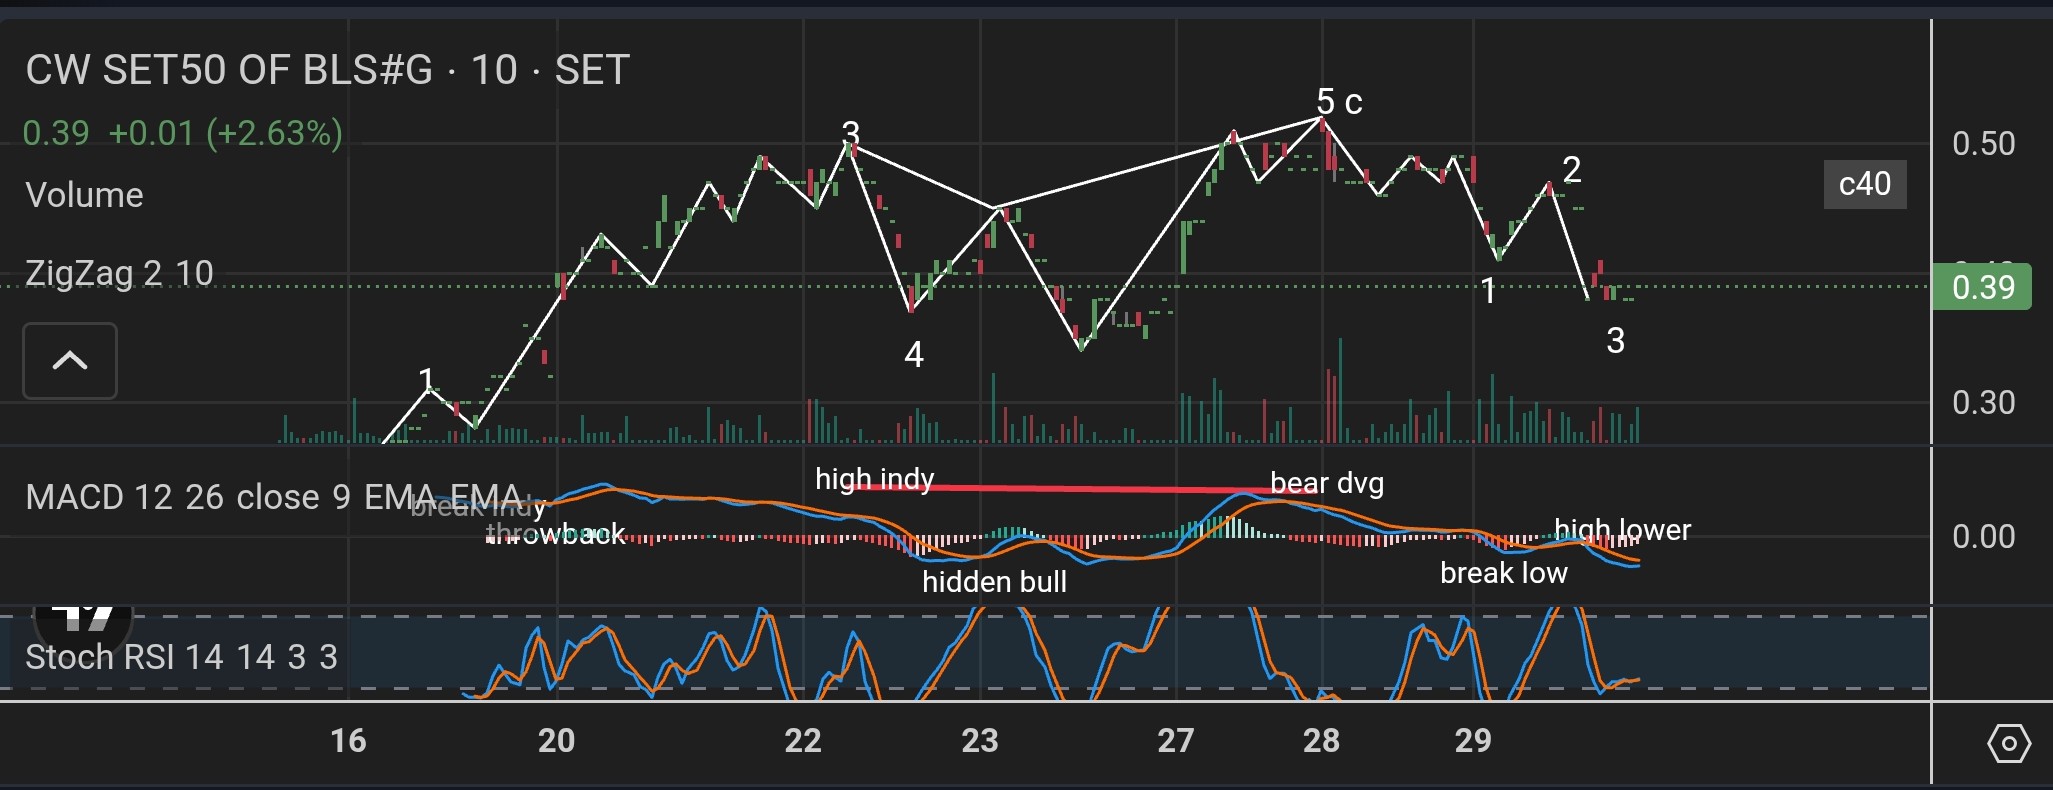The width and height of the screenshot is (2053, 790).
Task: Select the ZigZag 2 10 indicator legend
Action: click(x=119, y=273)
